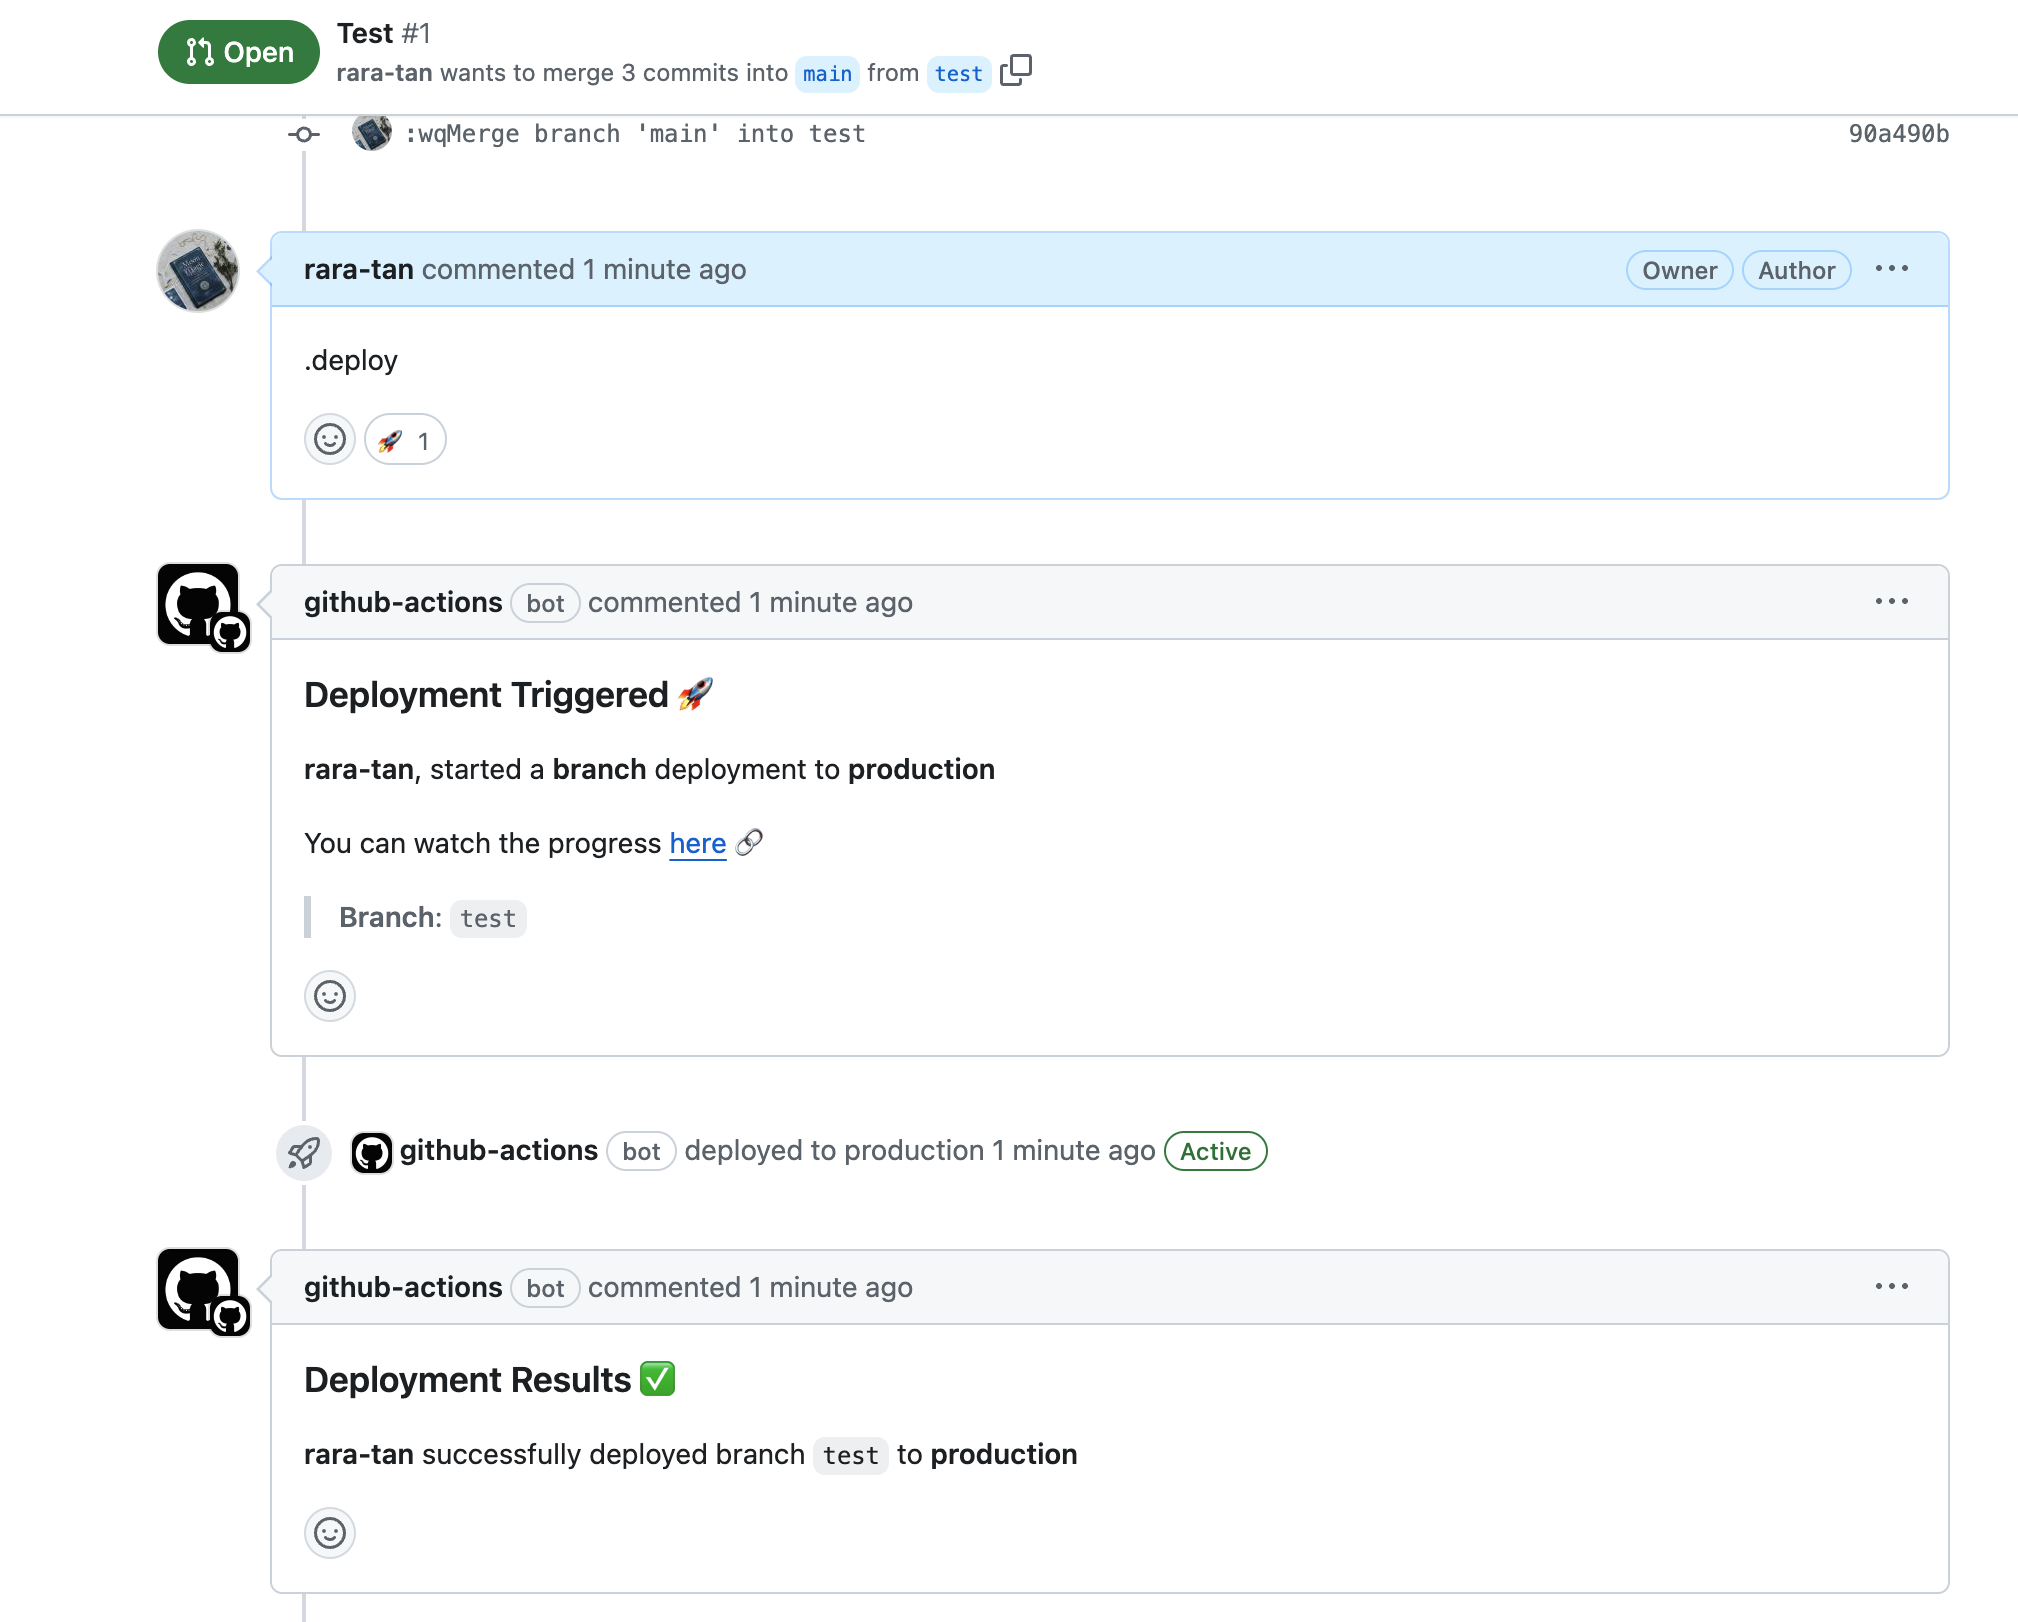Screen dimensions: 2018x1622
Task: Select the rocket deployment event icon
Action: 304,1152
